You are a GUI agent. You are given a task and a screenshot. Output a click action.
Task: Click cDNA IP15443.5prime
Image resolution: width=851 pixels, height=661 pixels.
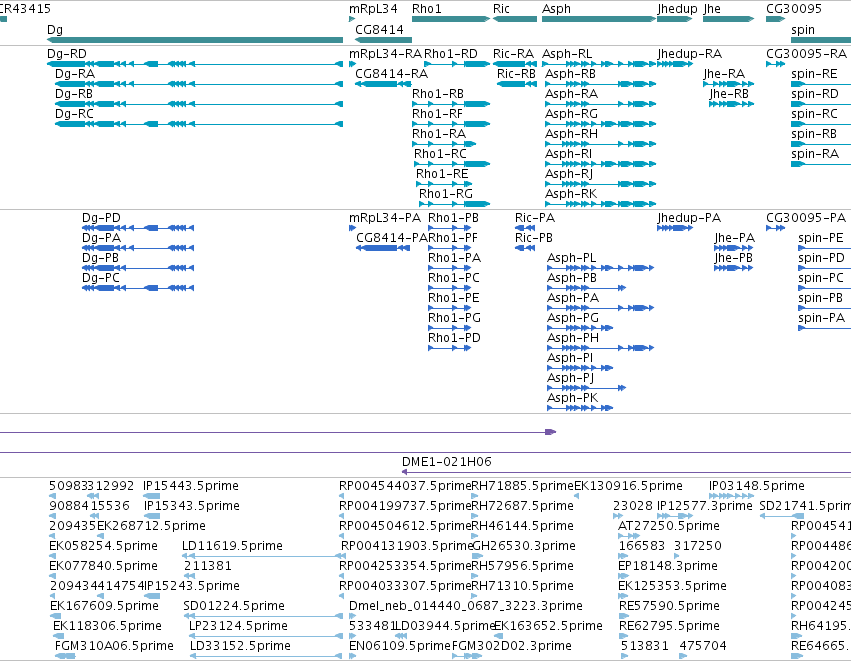pos(151,496)
